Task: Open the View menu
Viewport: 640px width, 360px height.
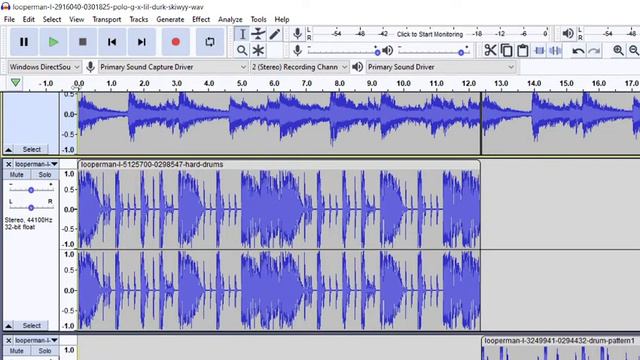Action: [x=76, y=19]
